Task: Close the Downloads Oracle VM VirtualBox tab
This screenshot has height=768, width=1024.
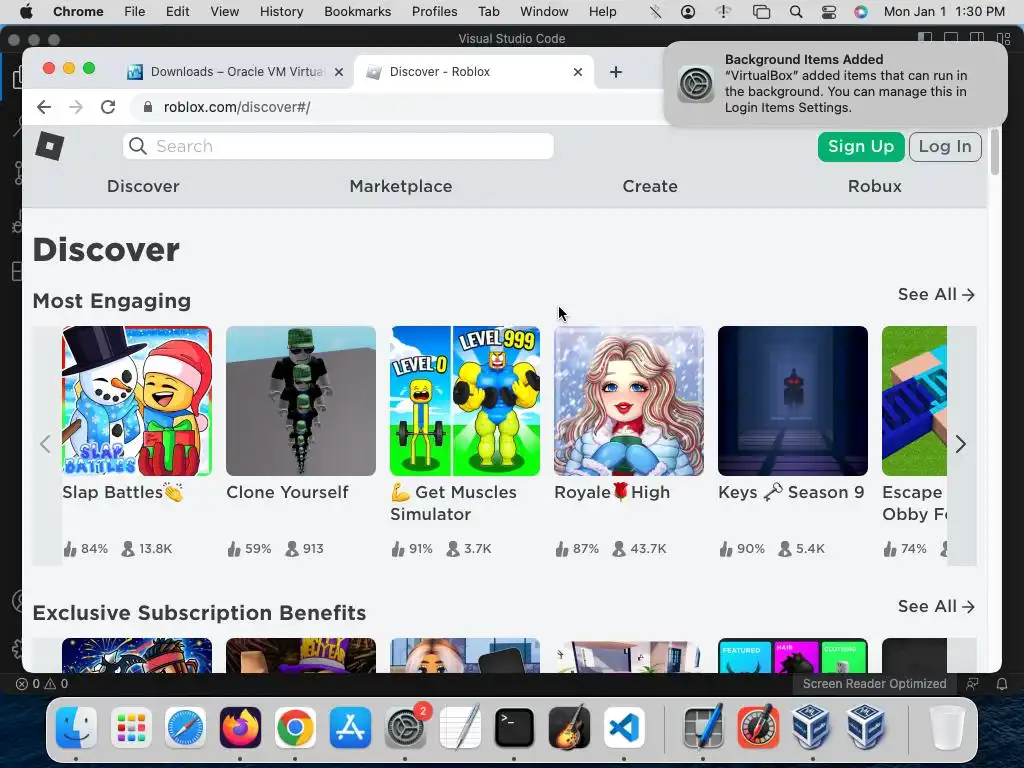Action: coord(339,72)
